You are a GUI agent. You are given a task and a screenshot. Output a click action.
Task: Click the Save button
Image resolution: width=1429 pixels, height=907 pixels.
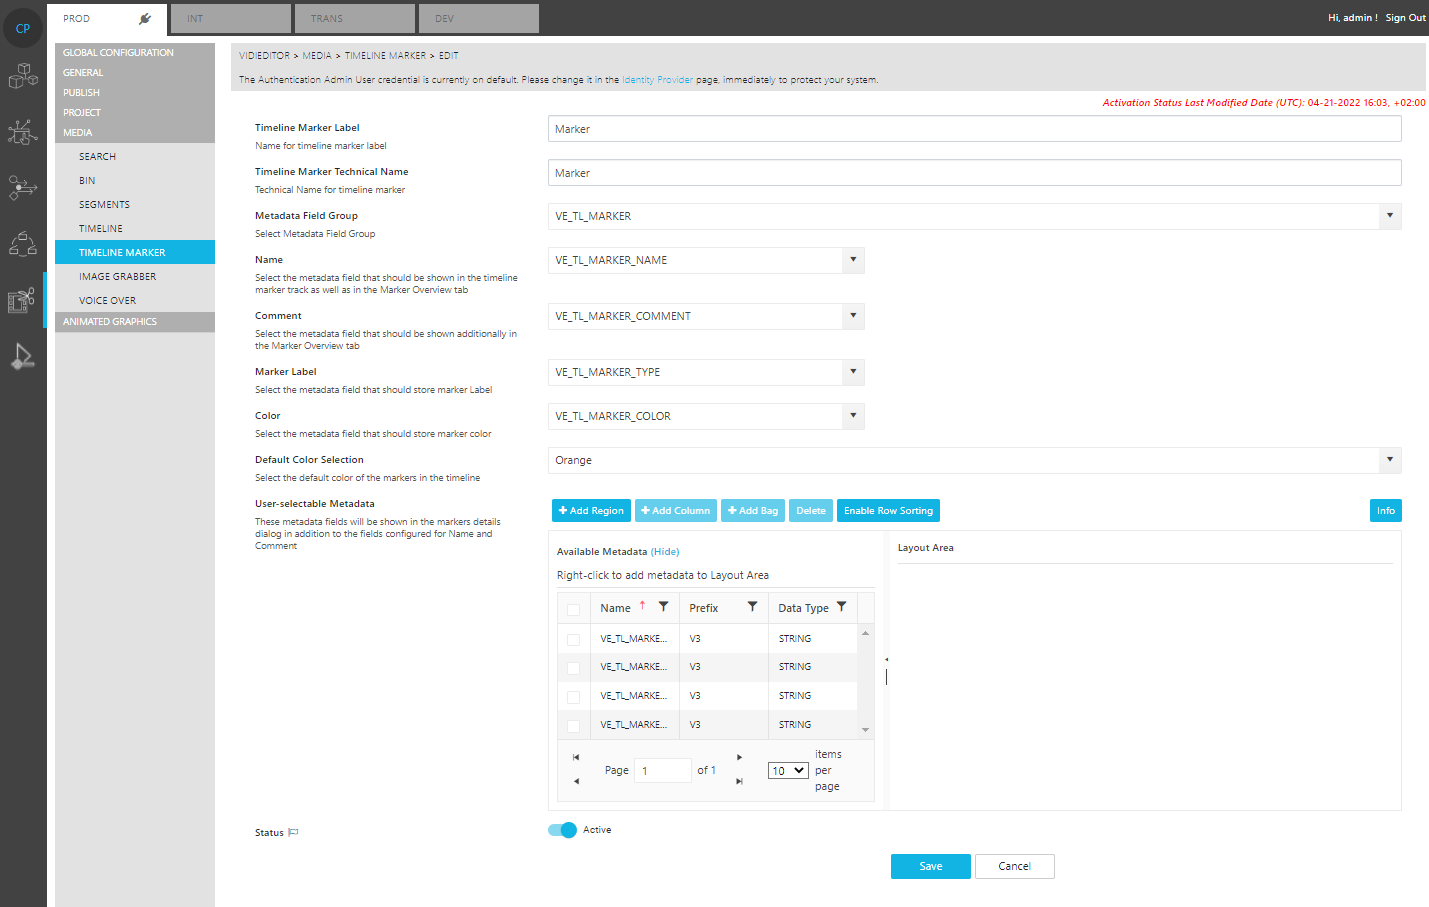click(x=930, y=866)
